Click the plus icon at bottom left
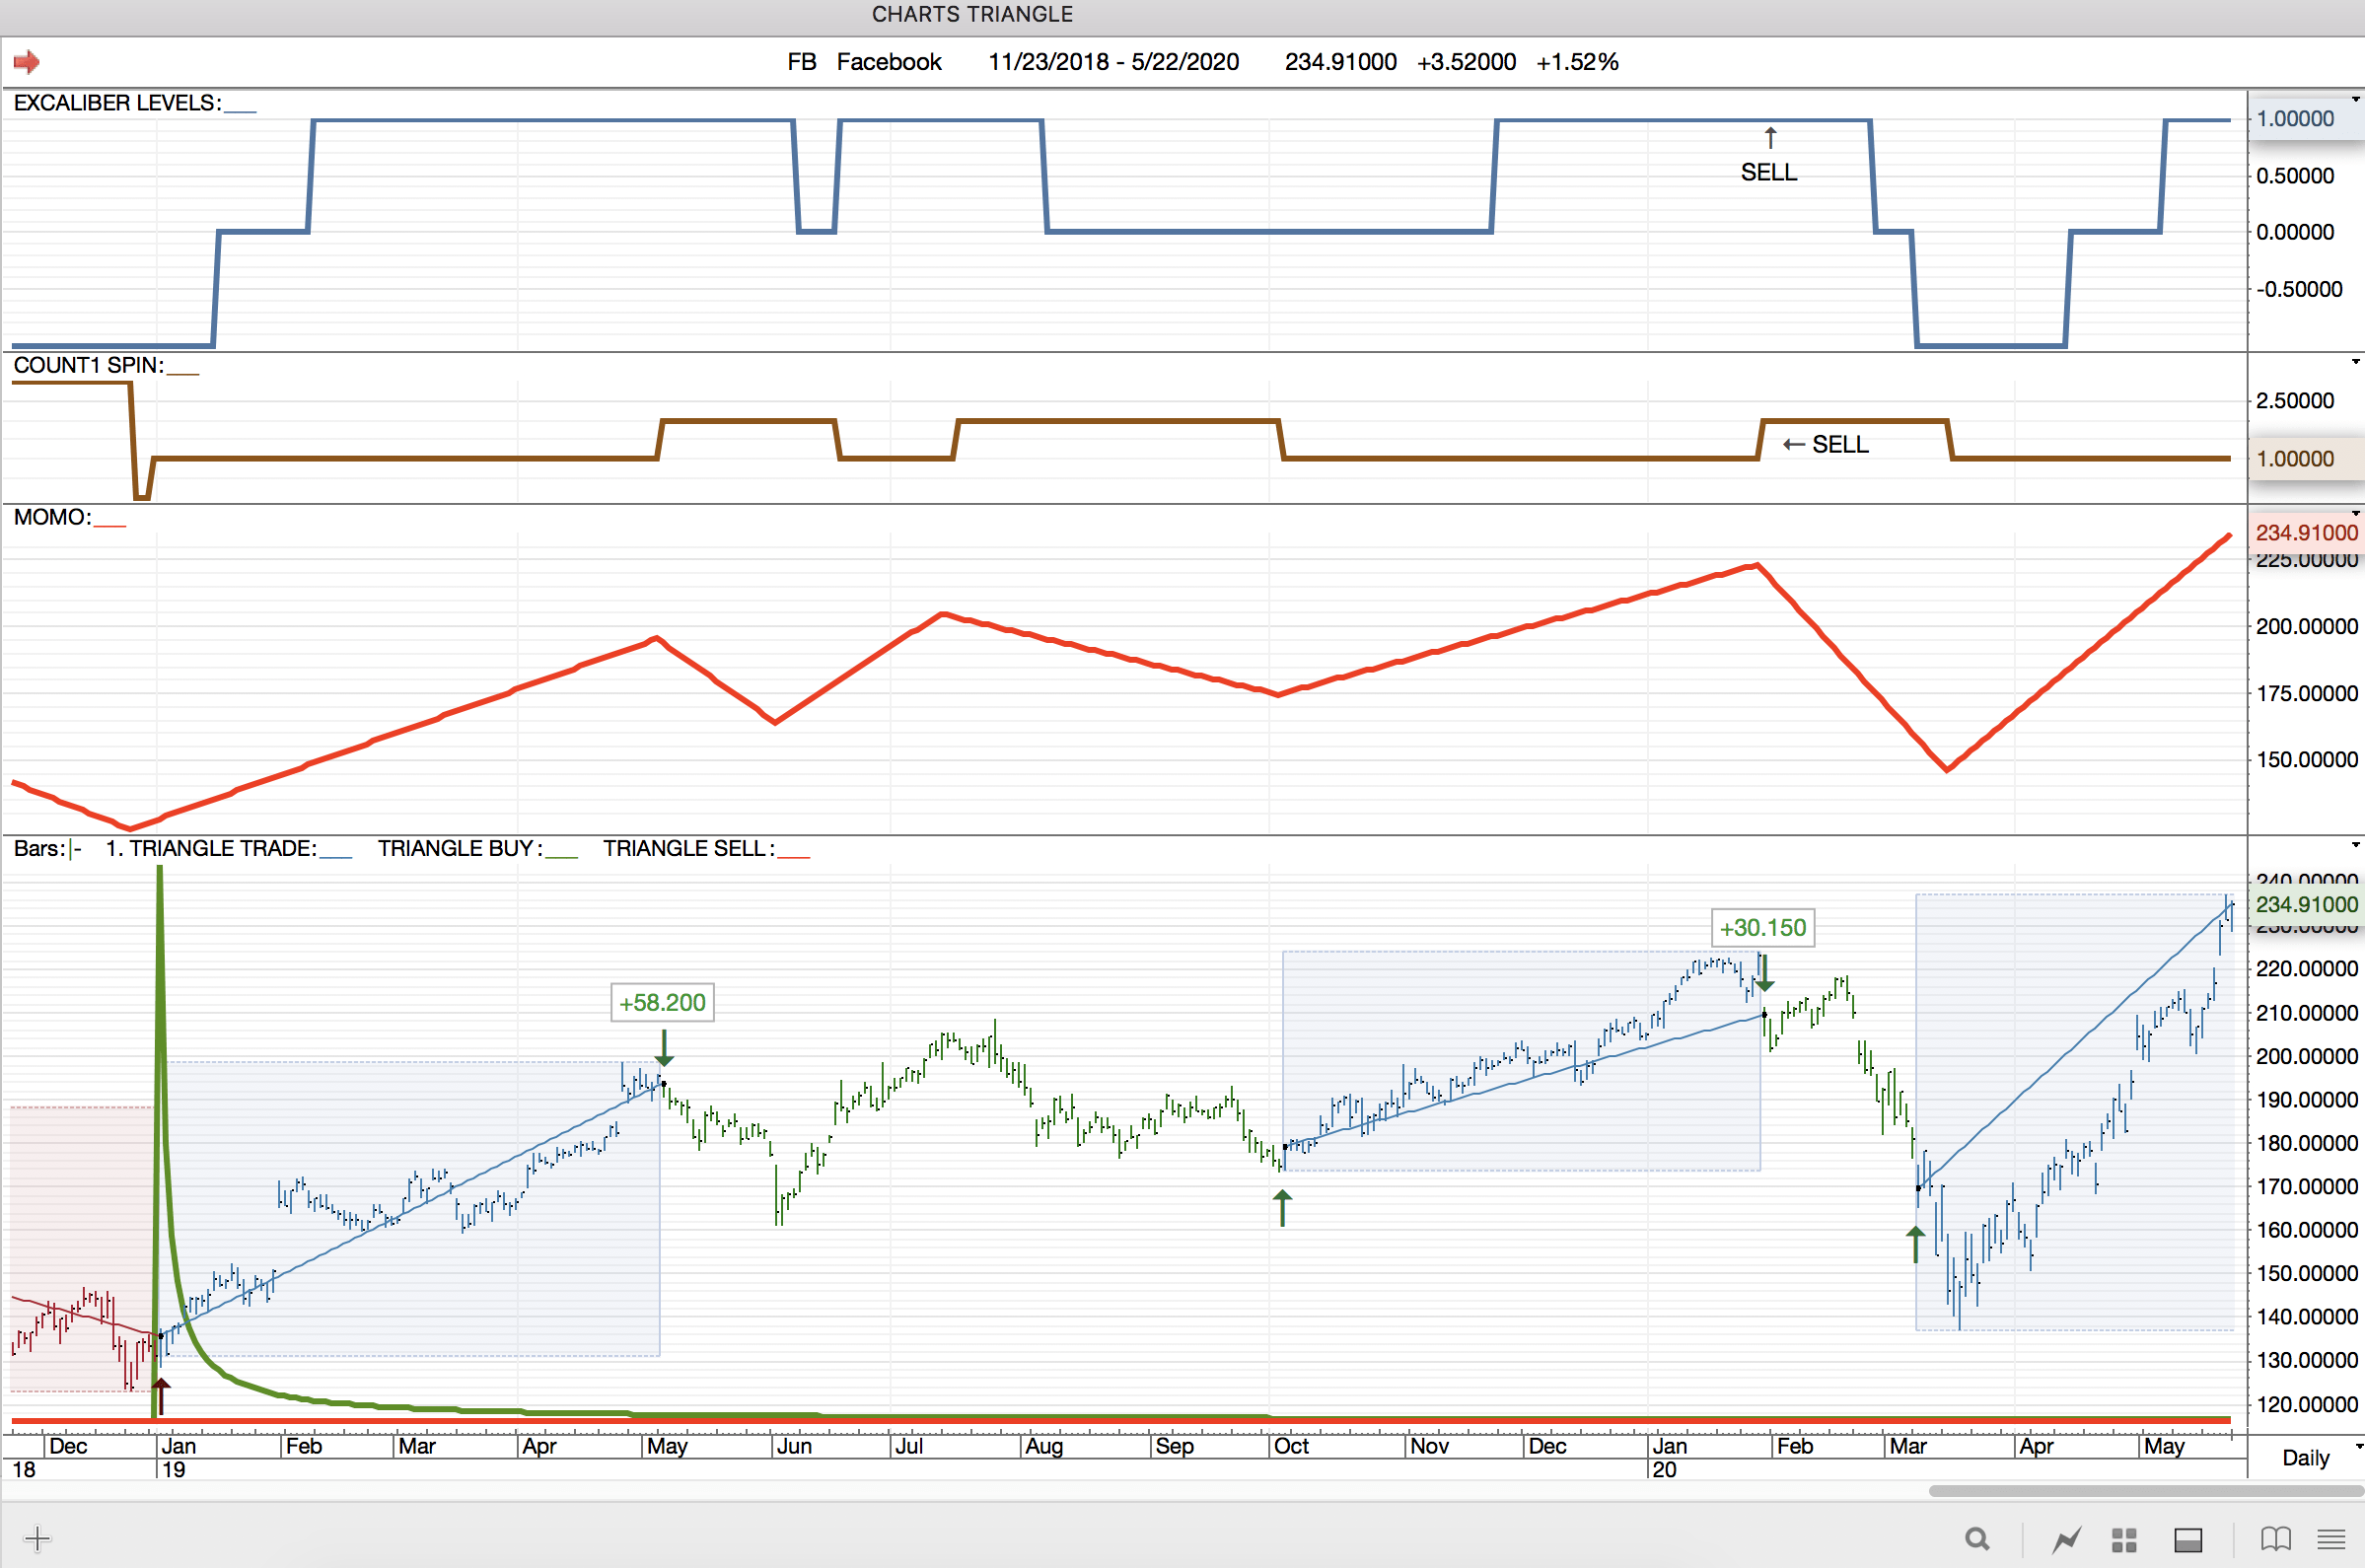This screenshot has width=2365, height=1568. coord(37,1538)
